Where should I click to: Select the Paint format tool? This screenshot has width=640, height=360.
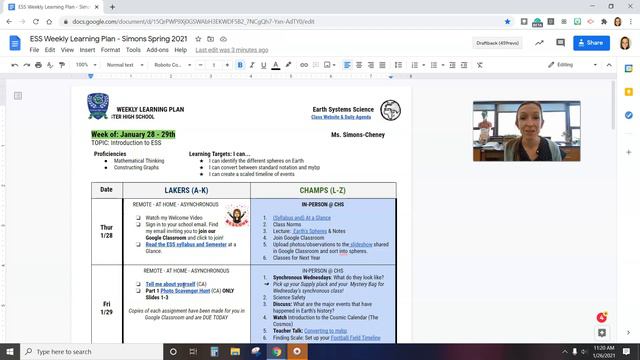62,65
